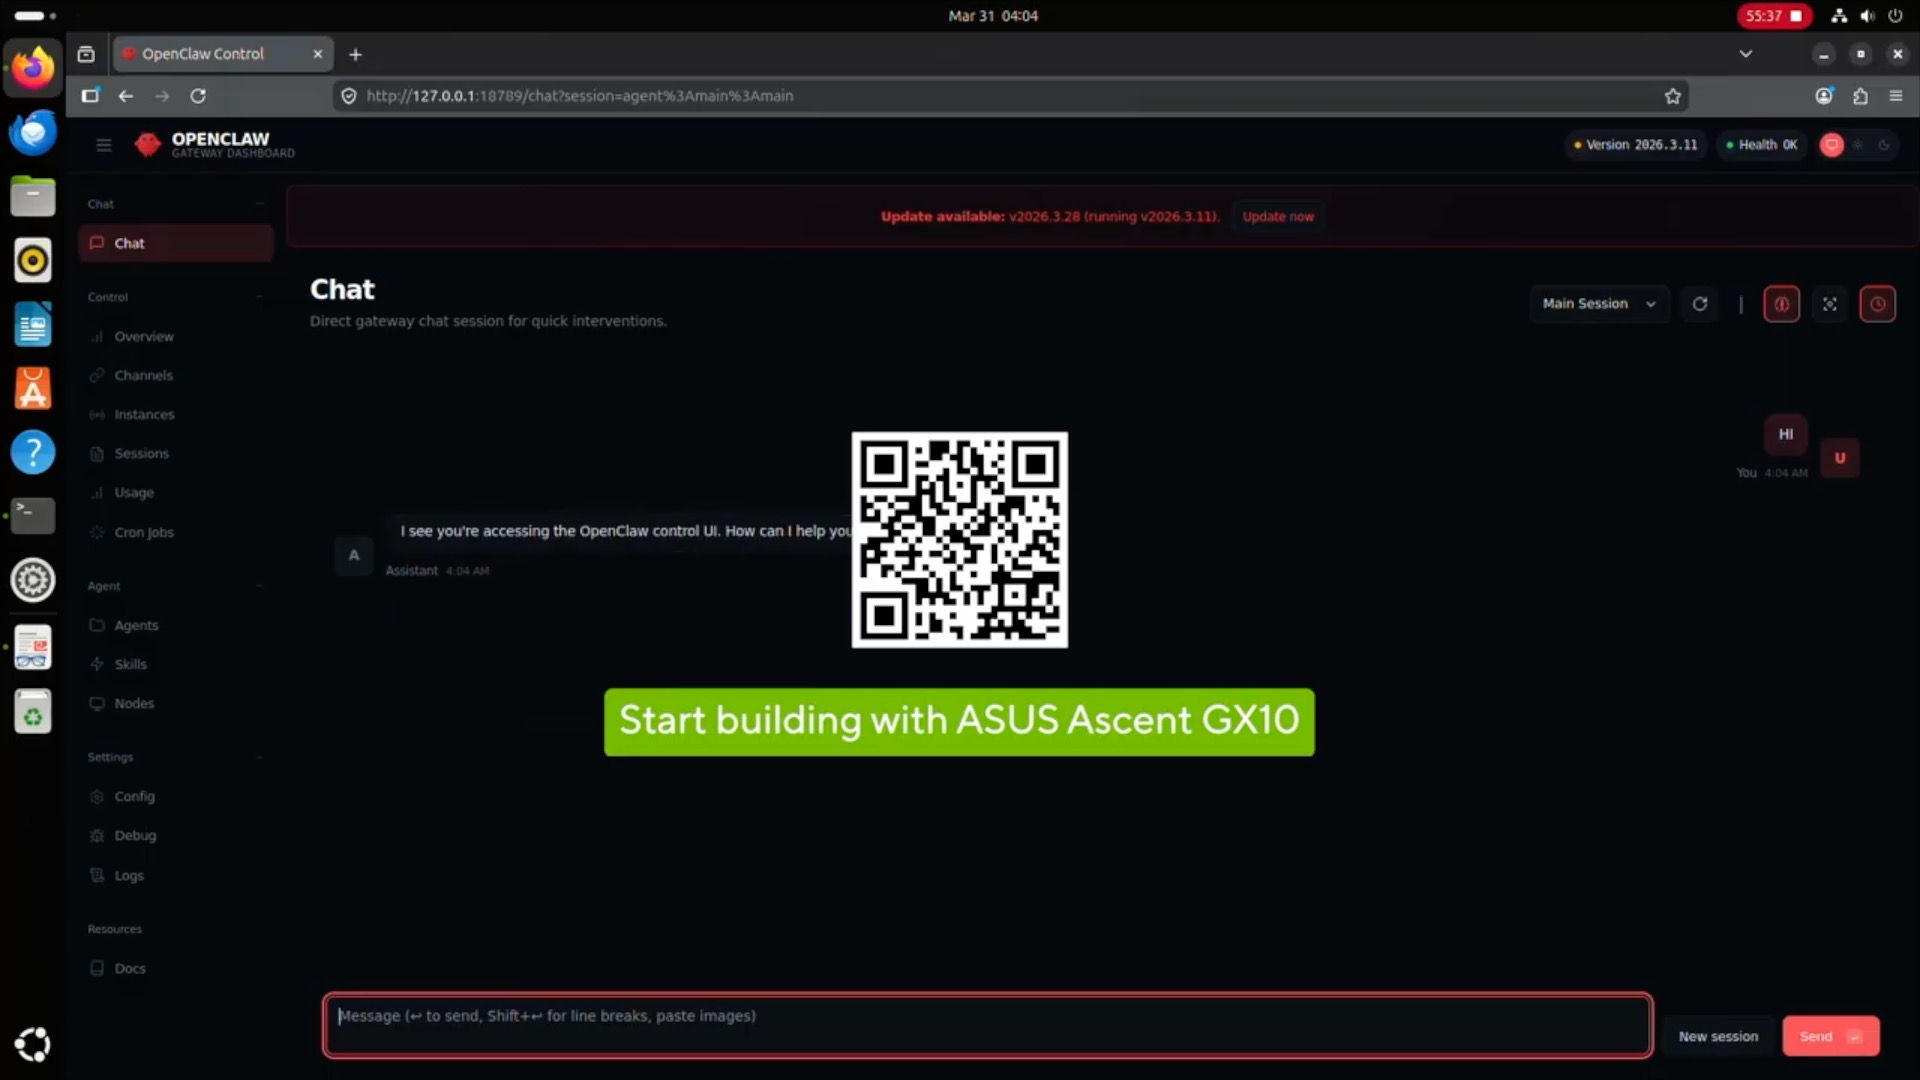Open the Firefox extensions puzzle icon
This screenshot has width=1920, height=1080.
1860,96
